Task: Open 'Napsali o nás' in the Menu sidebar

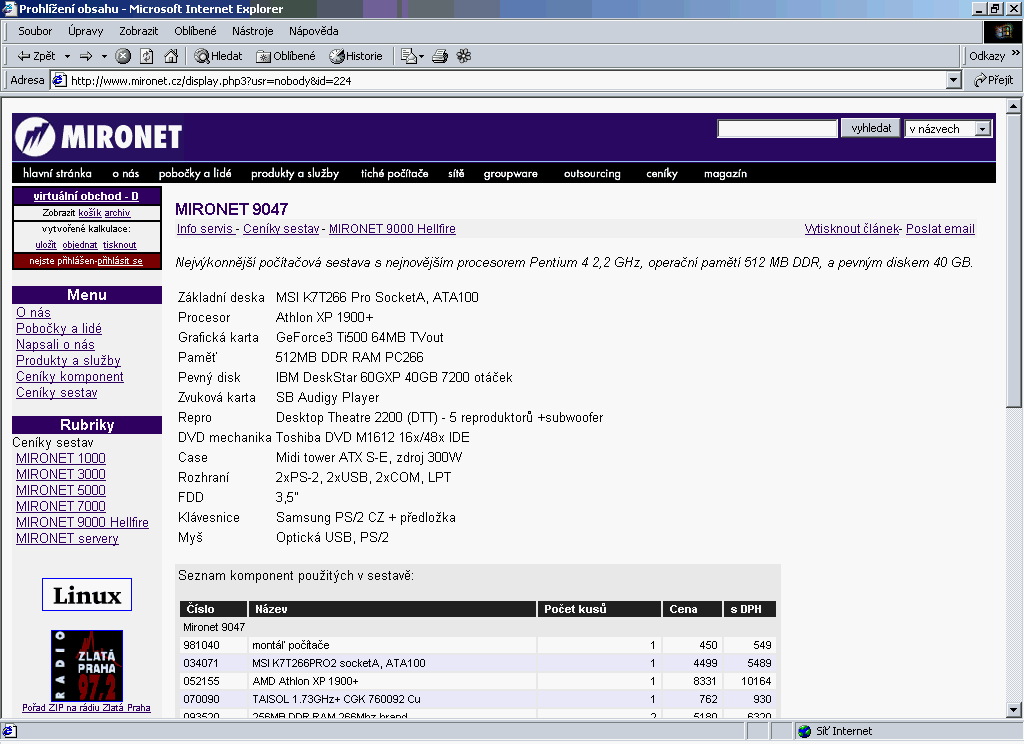Action: [56, 344]
